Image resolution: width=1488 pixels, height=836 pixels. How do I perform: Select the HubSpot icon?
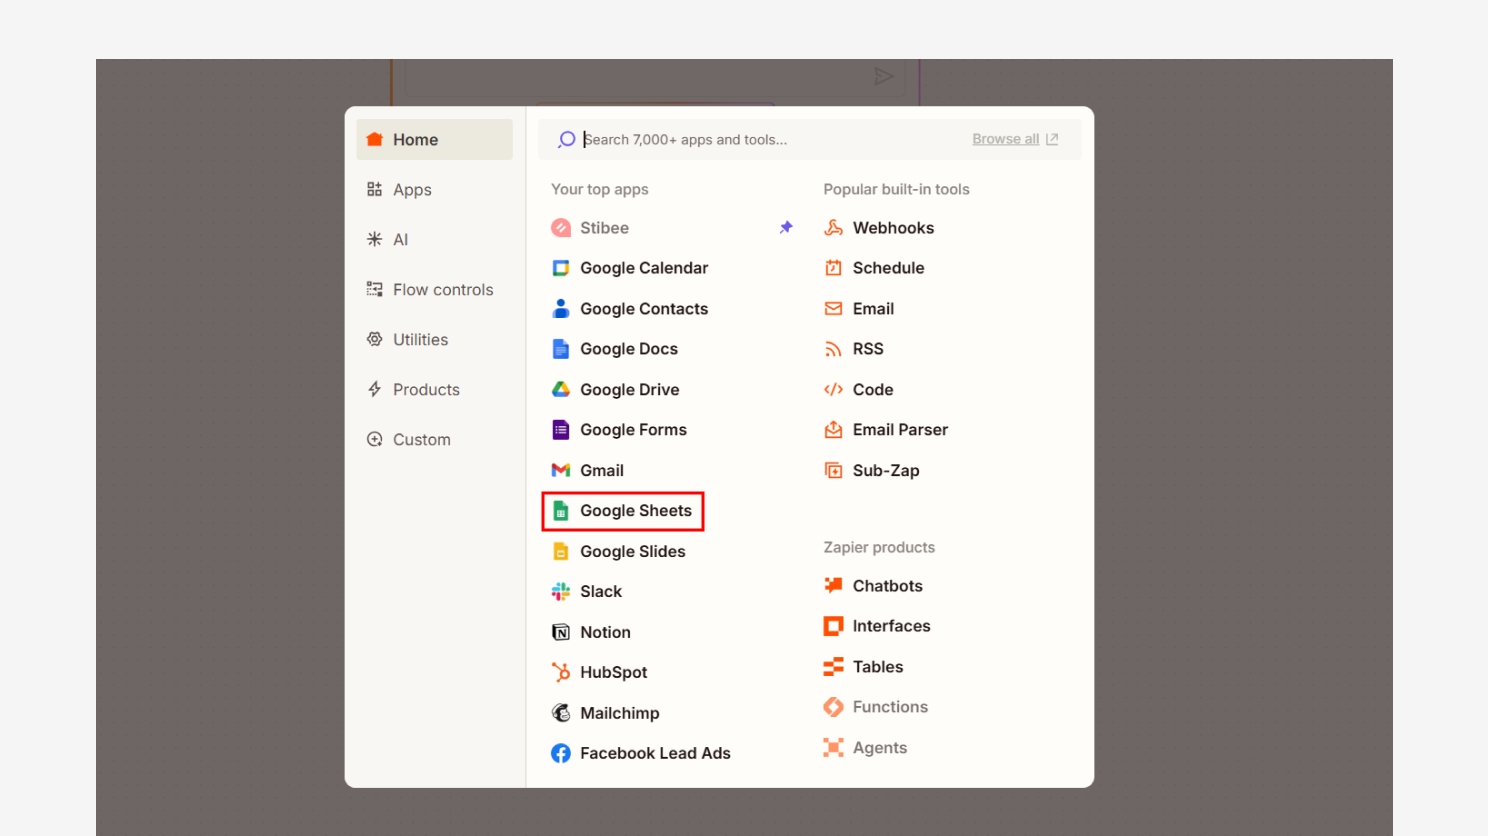pyautogui.click(x=561, y=672)
